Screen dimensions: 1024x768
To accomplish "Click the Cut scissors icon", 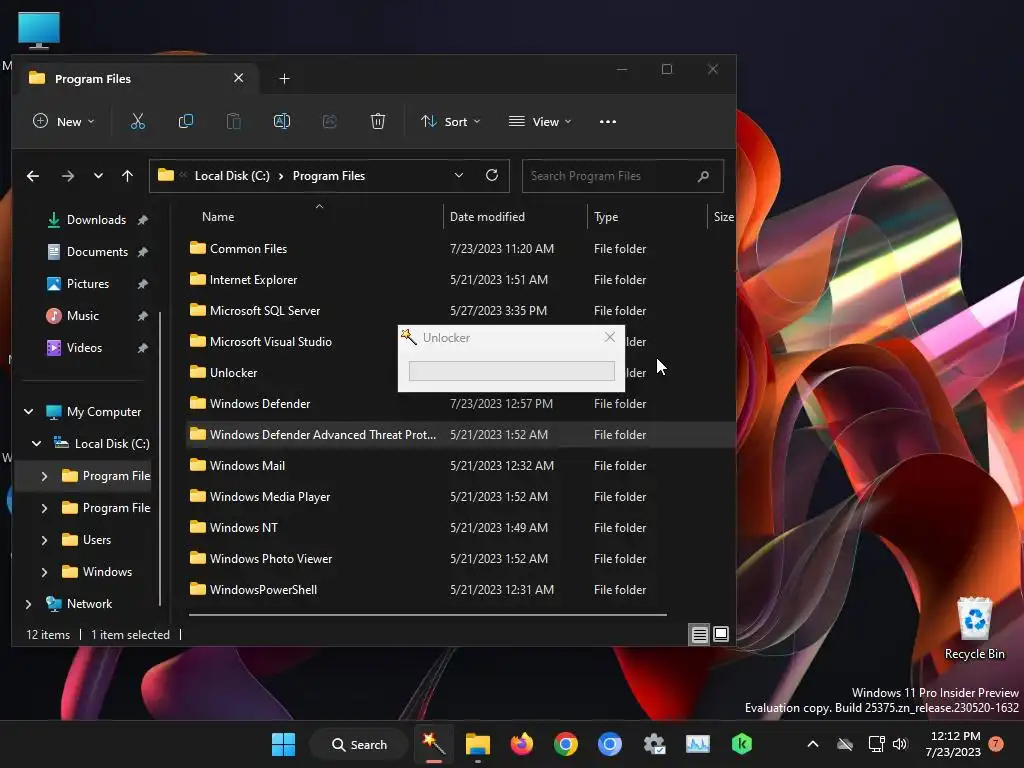I will [138, 121].
